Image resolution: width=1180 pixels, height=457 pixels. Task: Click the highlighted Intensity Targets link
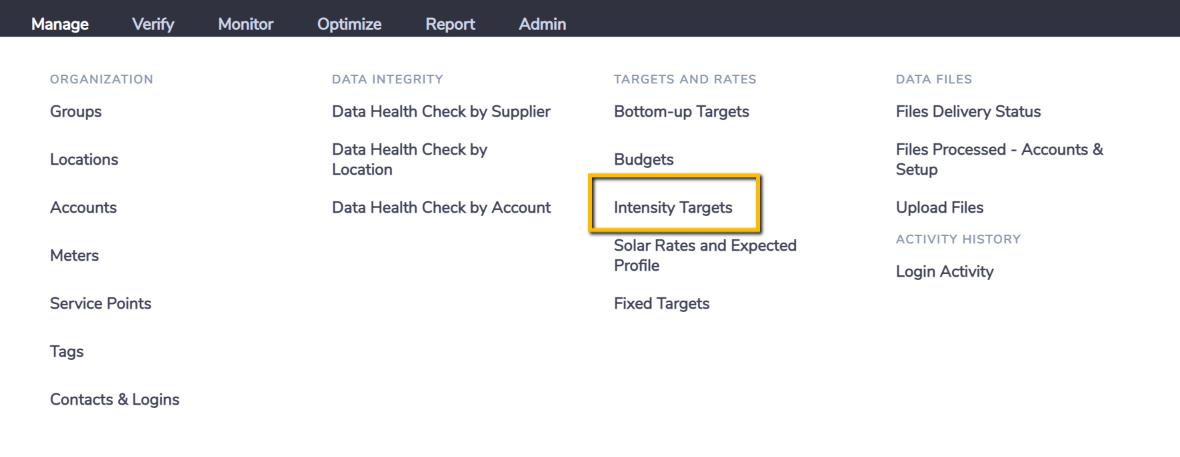click(674, 207)
